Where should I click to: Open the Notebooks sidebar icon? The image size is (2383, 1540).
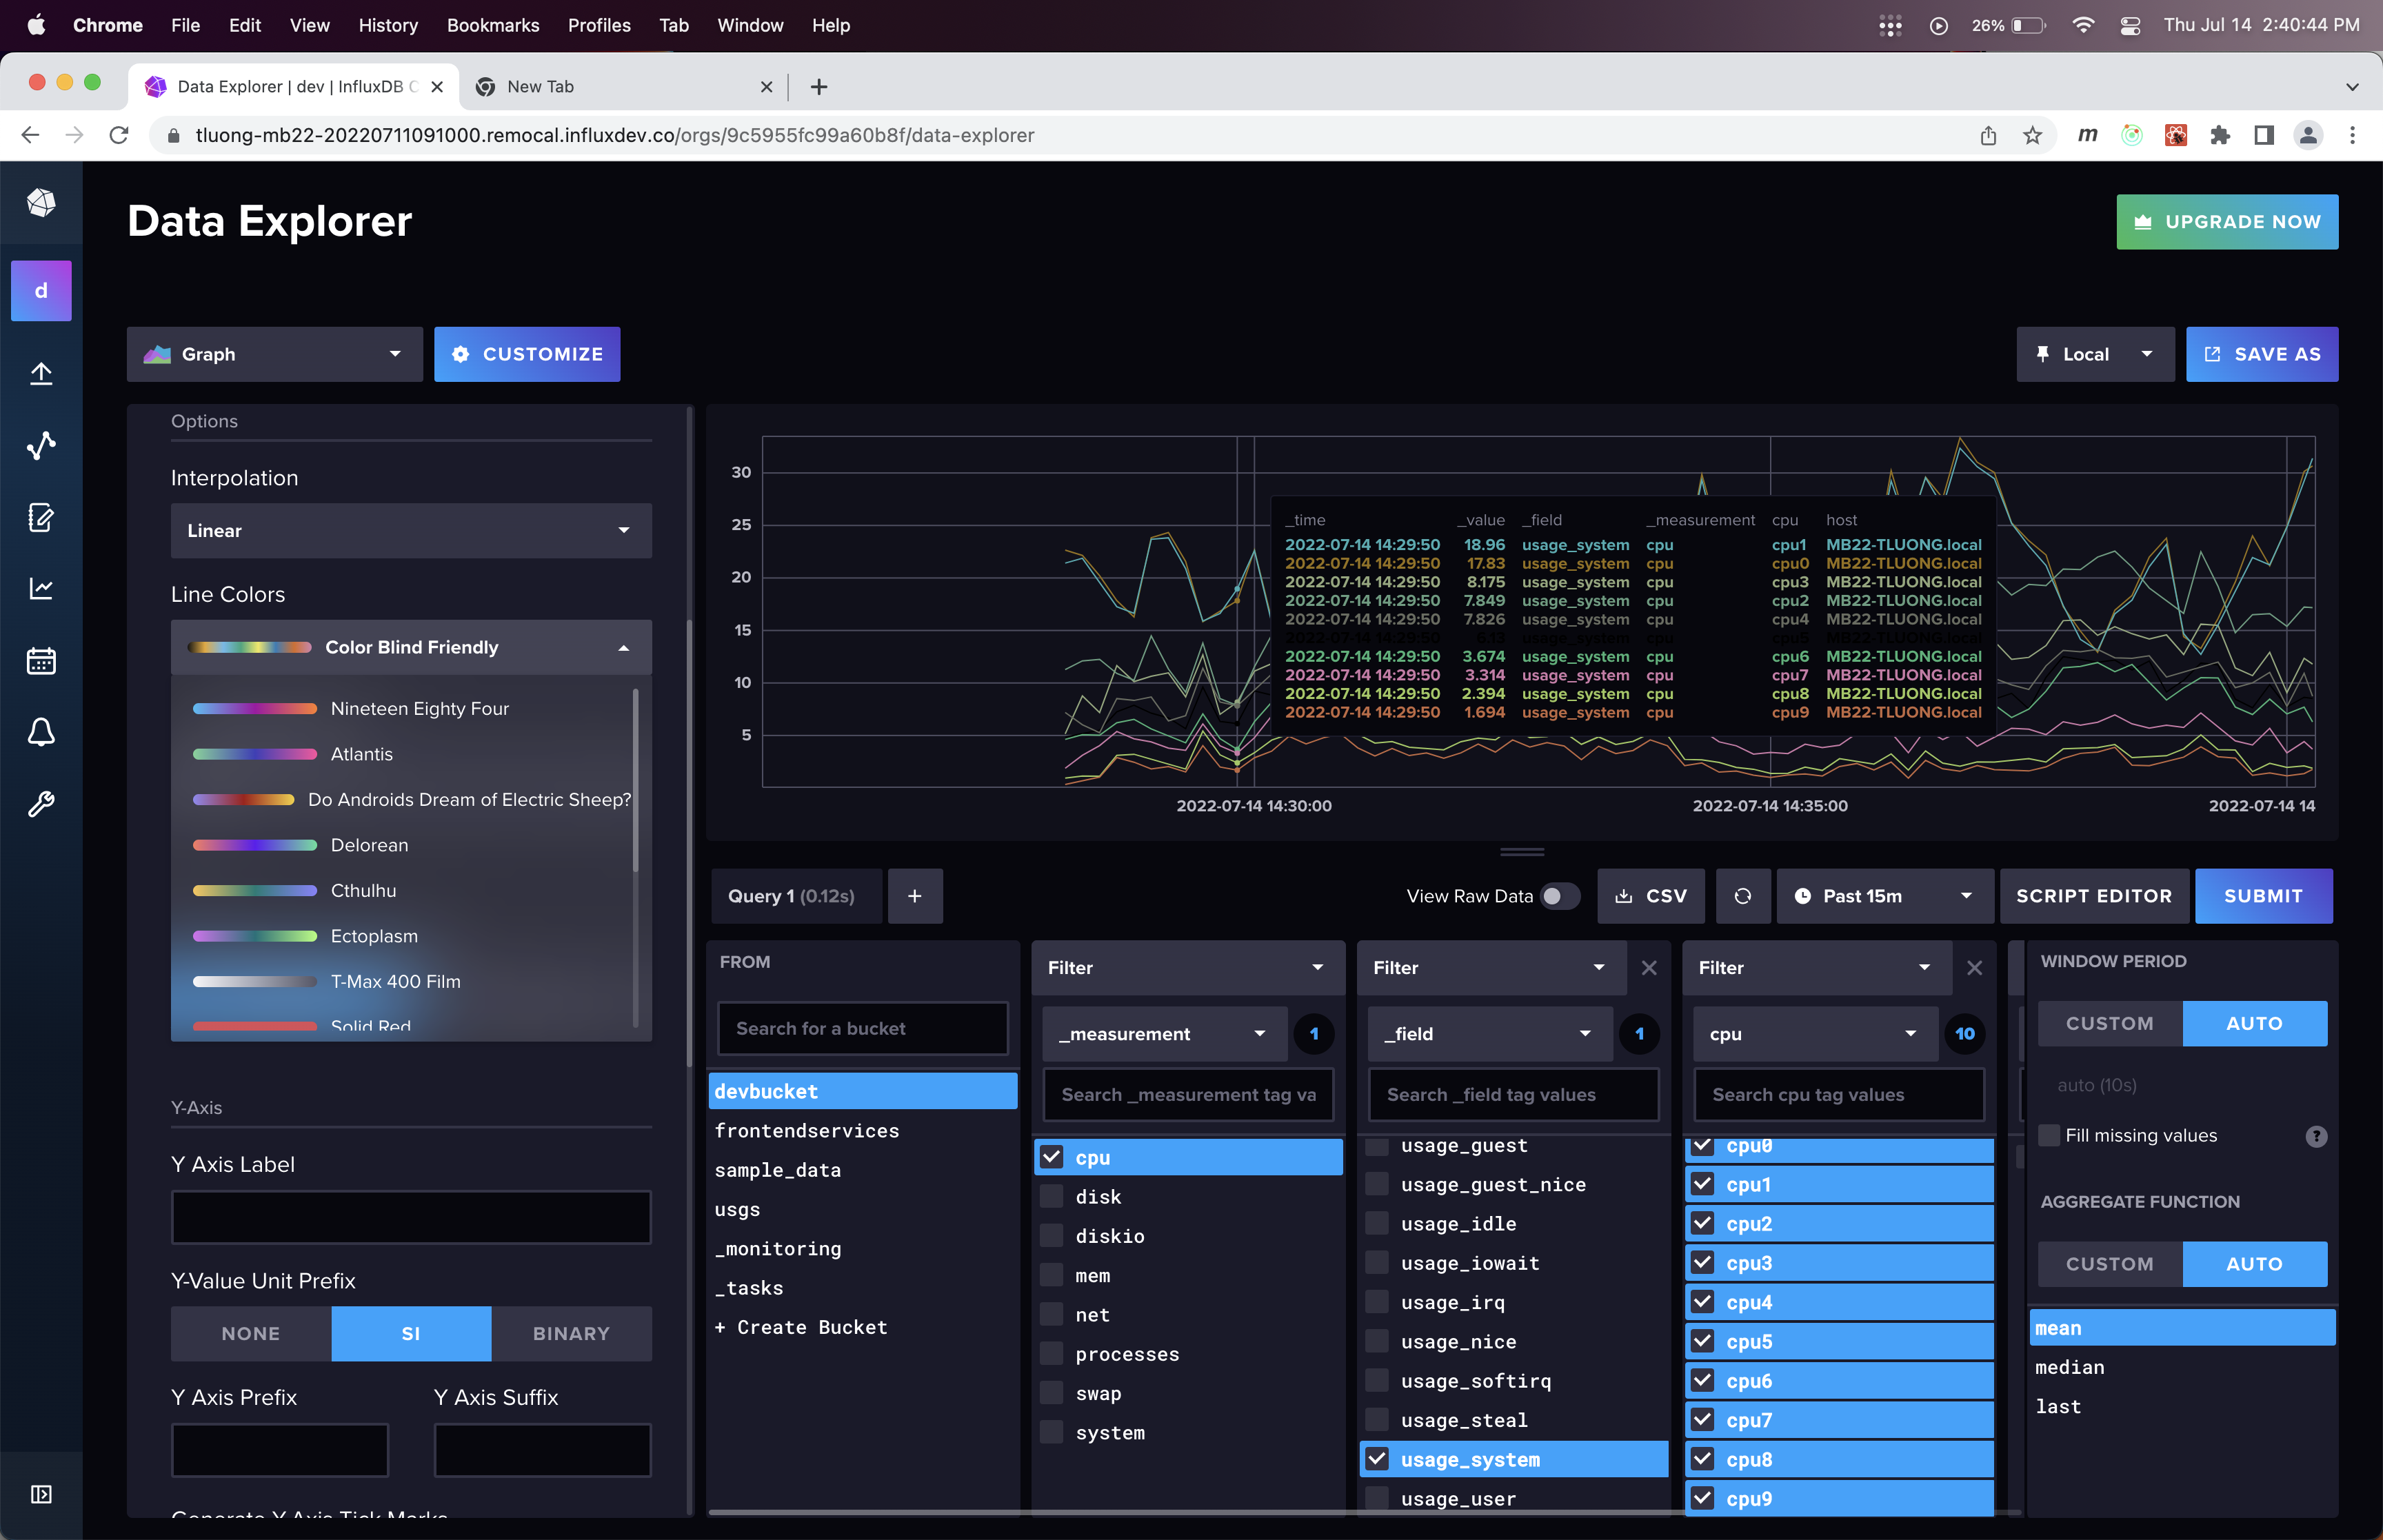[x=41, y=518]
